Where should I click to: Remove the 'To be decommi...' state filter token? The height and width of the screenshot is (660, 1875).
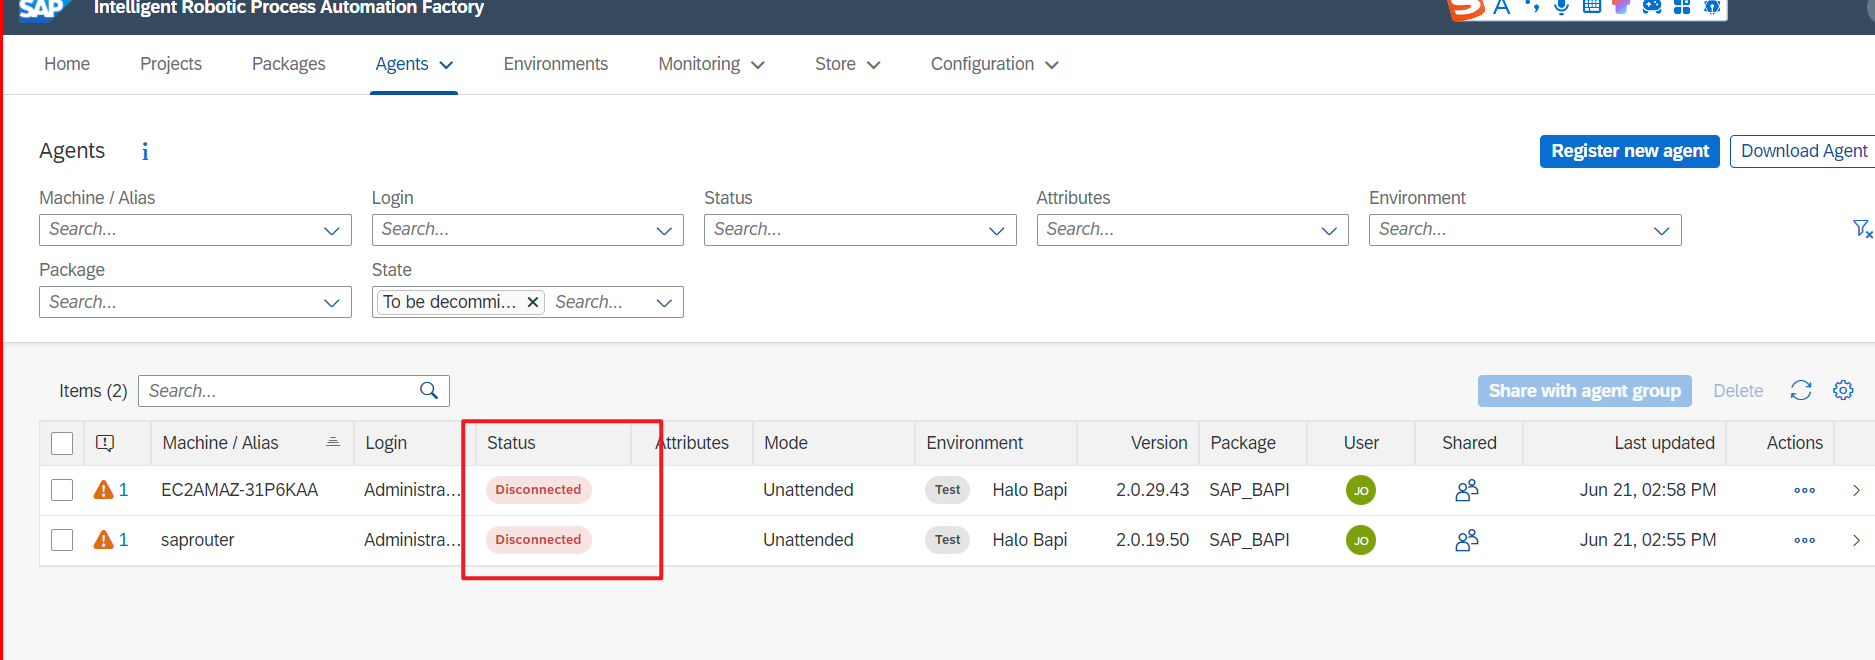click(533, 302)
